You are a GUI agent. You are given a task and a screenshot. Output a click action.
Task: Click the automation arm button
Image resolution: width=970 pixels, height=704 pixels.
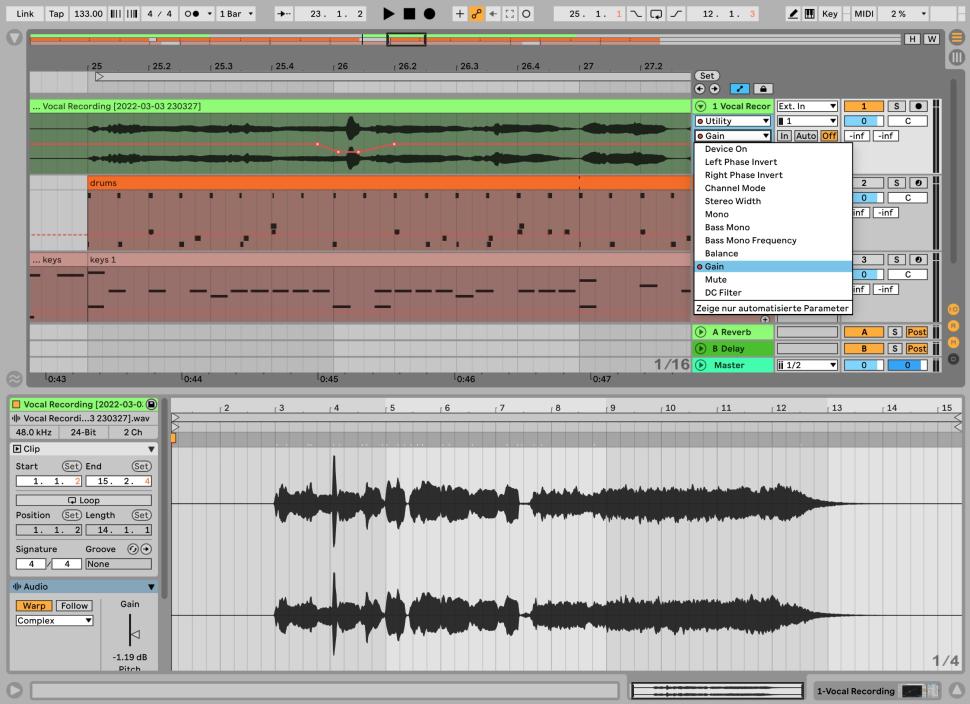(x=477, y=14)
